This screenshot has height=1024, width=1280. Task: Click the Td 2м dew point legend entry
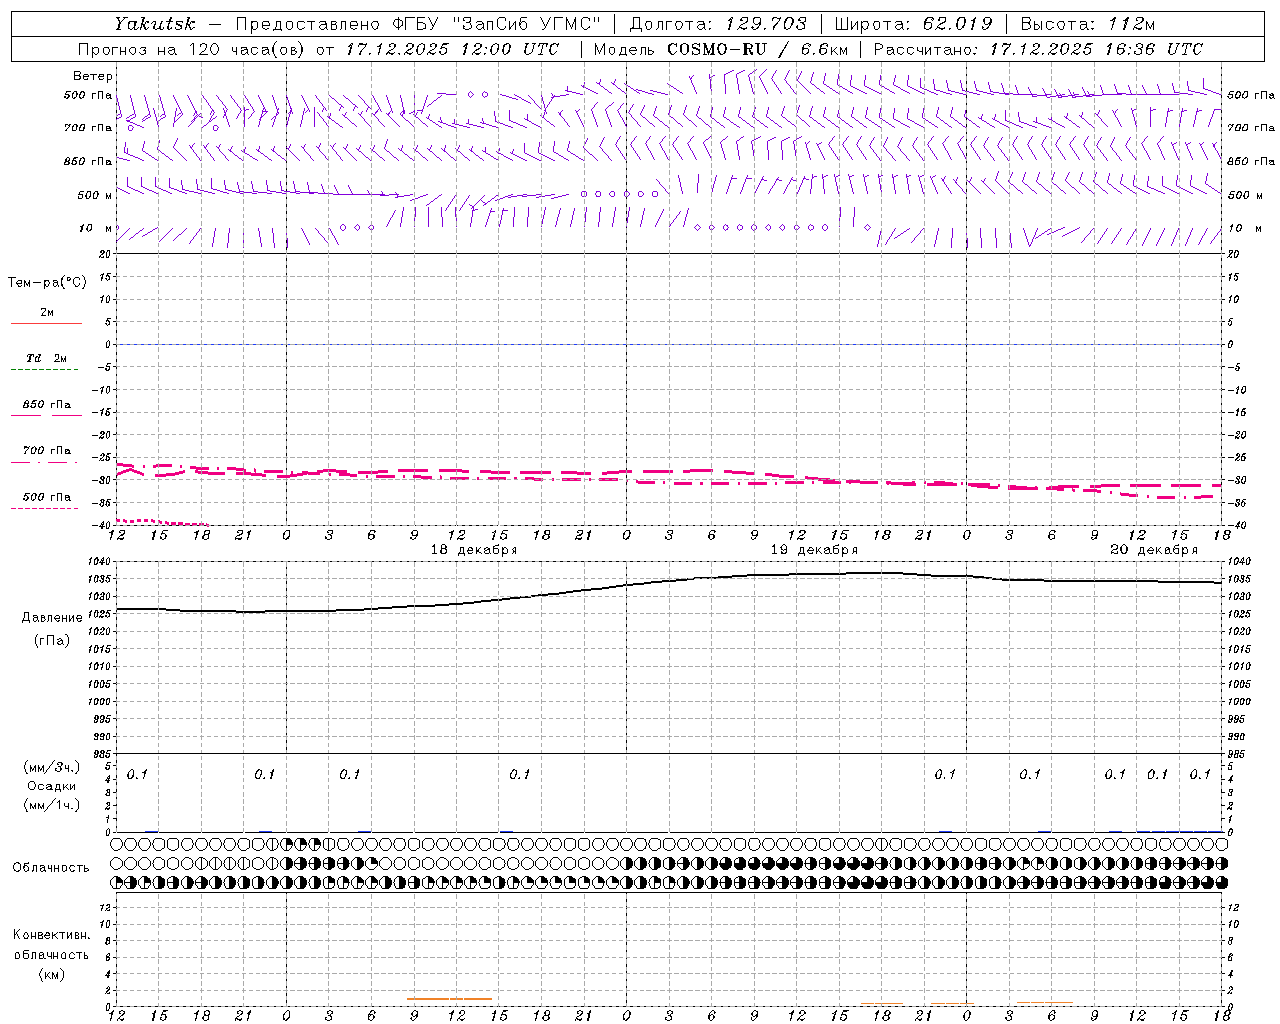[46, 362]
